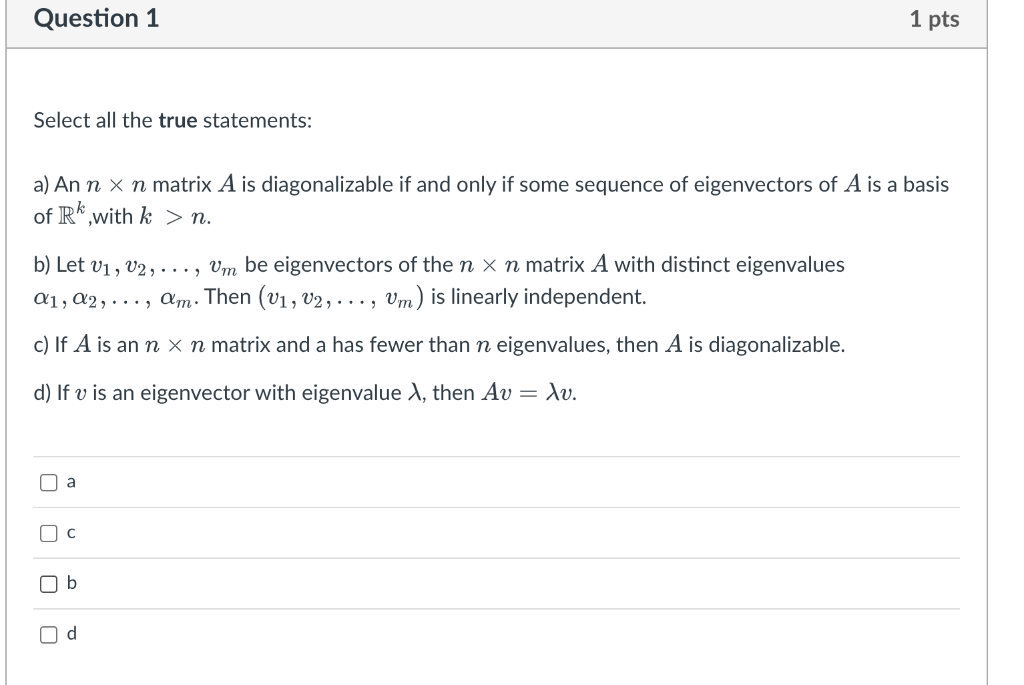1024x685 pixels.
Task: Toggle the last checkbox in the list
Action: (x=46, y=632)
